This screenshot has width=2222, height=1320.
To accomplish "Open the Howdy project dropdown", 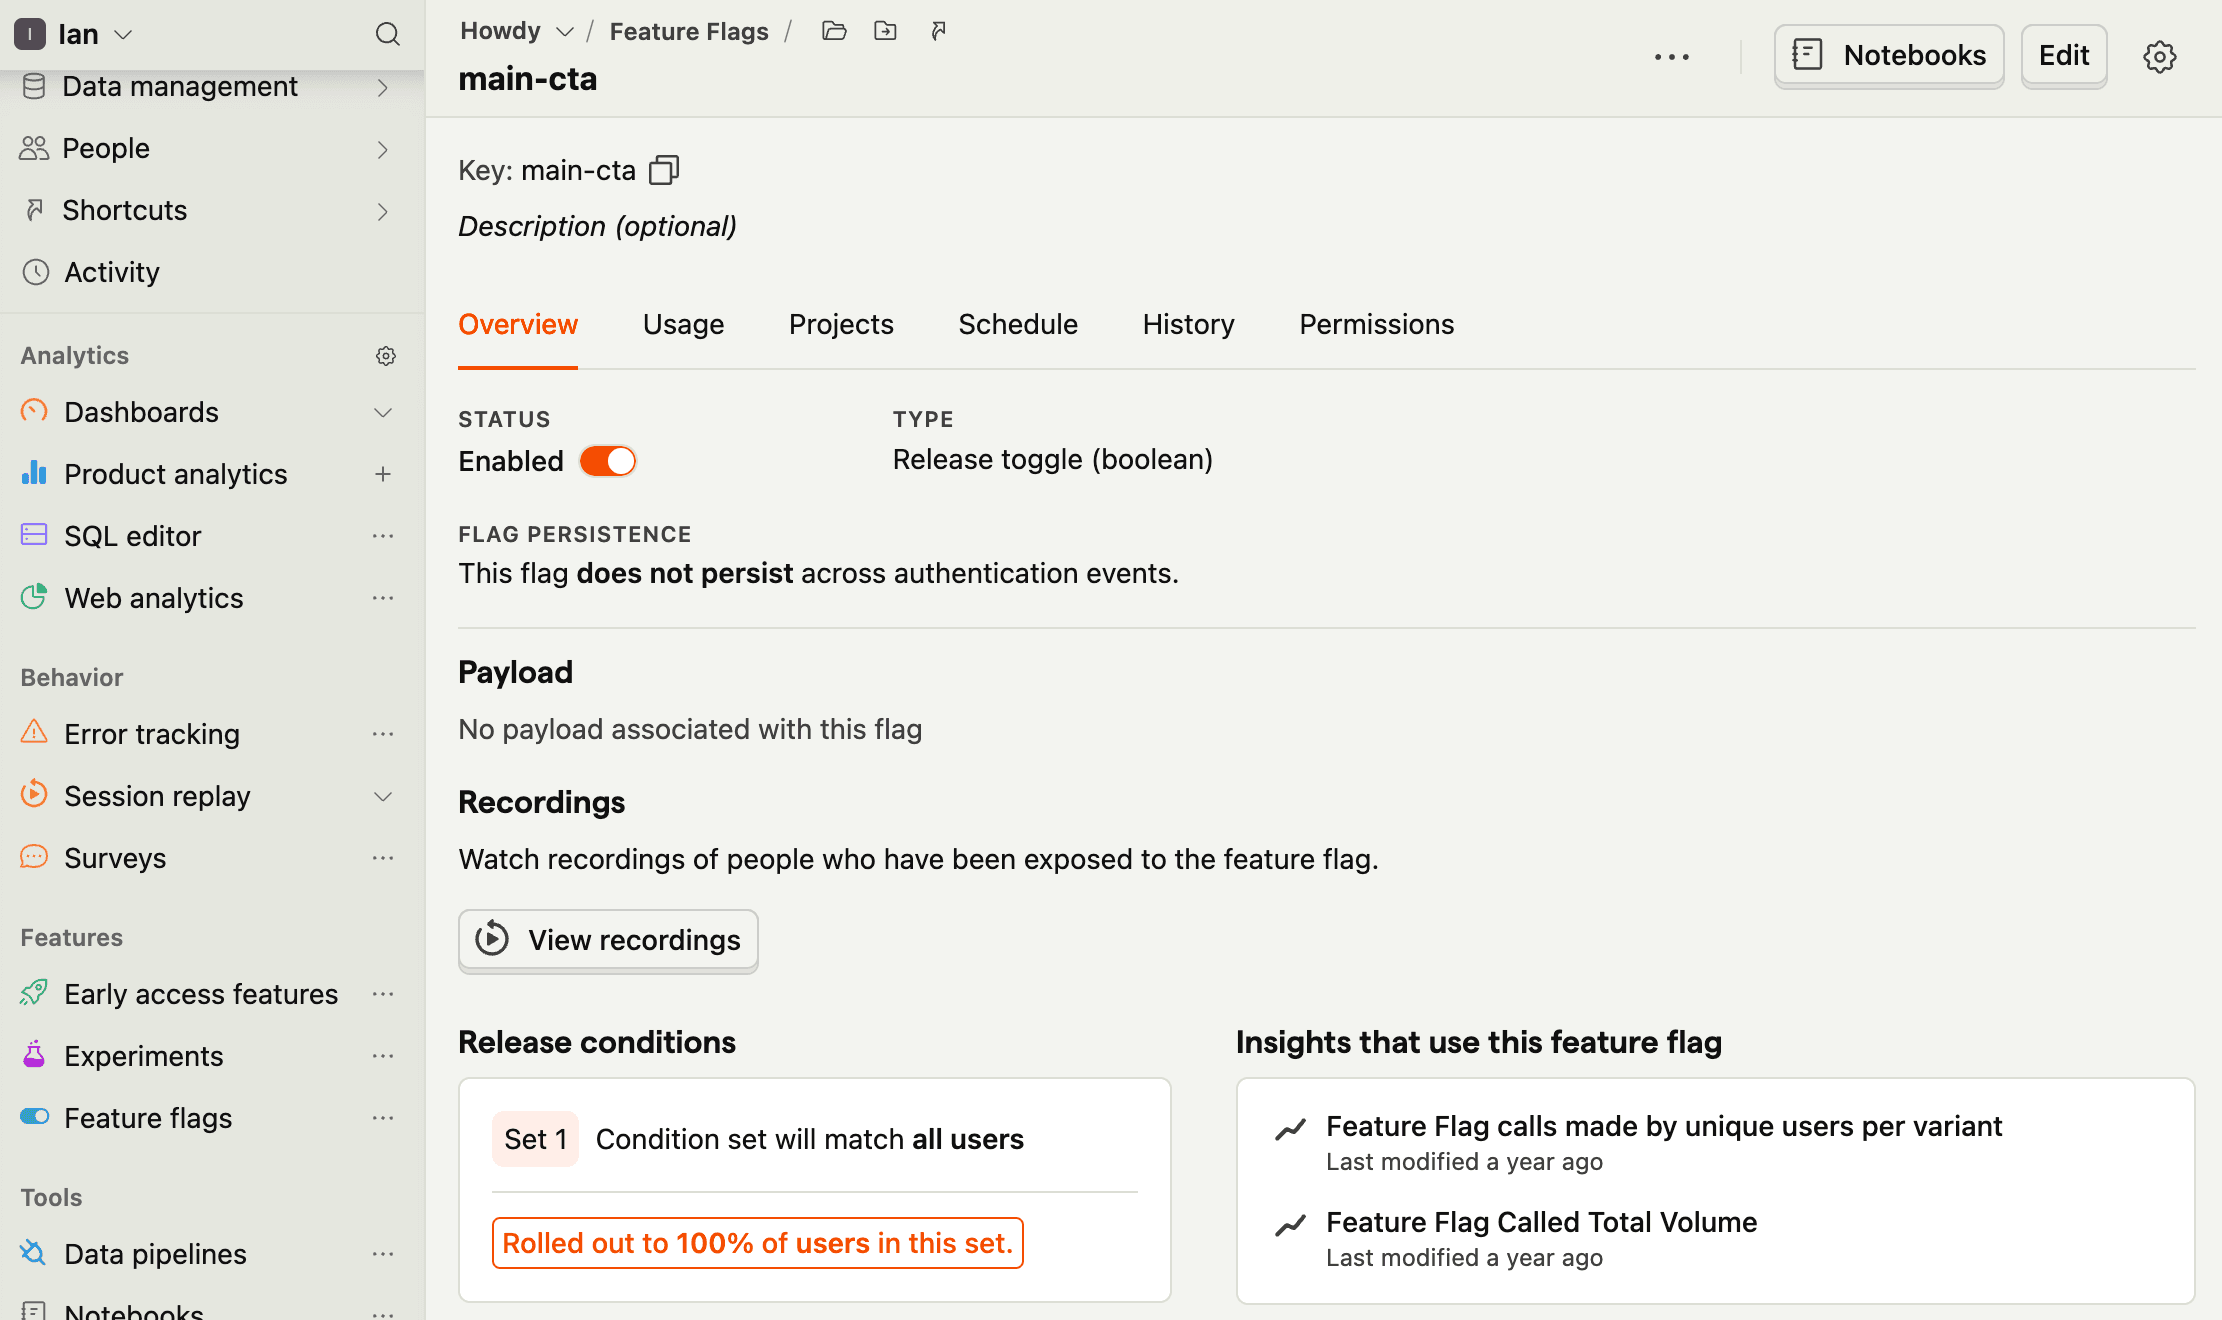I will tap(517, 31).
